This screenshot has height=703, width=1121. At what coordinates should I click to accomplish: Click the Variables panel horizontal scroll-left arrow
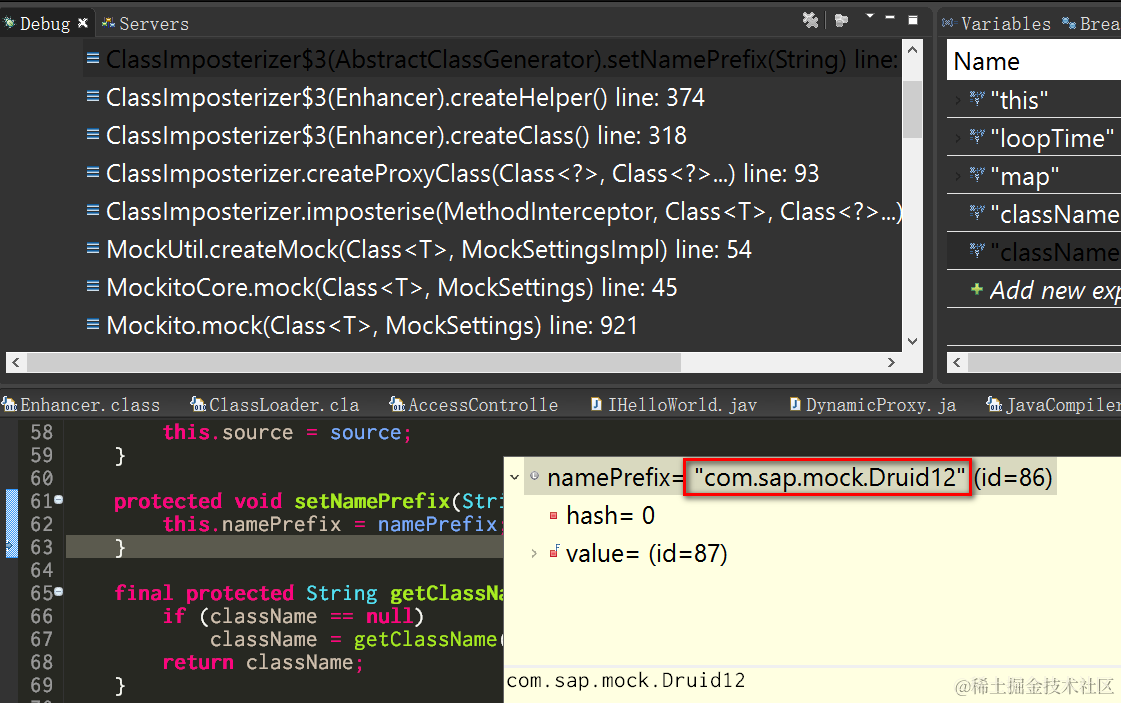[x=957, y=362]
